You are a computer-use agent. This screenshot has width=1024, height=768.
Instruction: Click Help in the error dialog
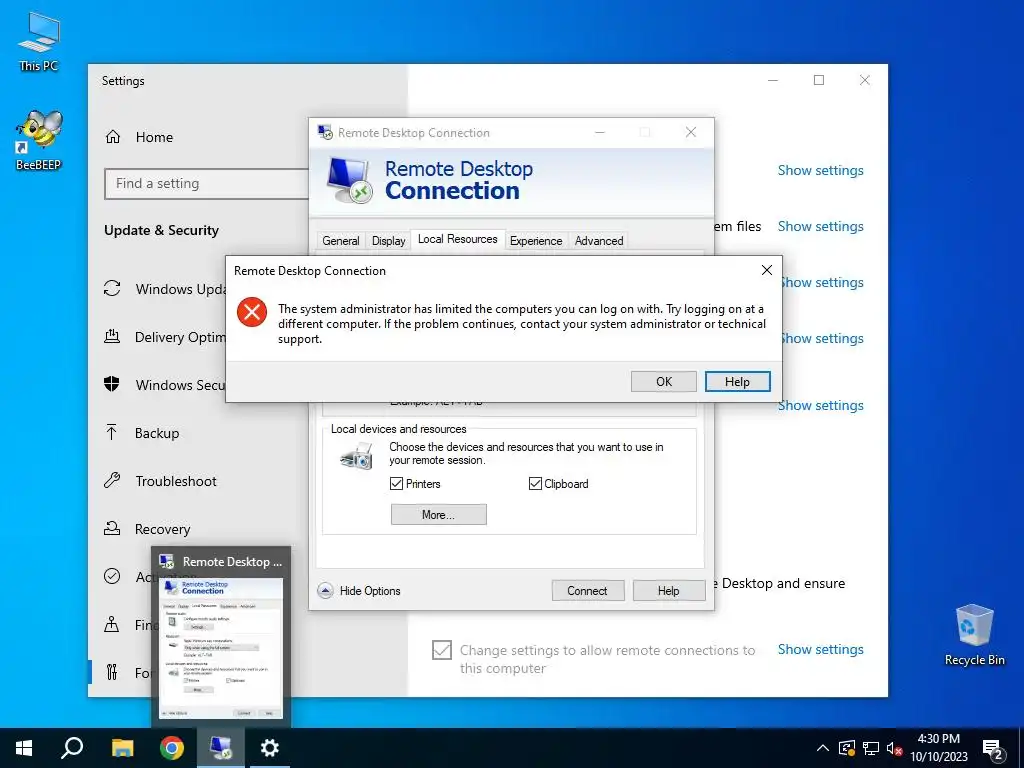(x=737, y=381)
